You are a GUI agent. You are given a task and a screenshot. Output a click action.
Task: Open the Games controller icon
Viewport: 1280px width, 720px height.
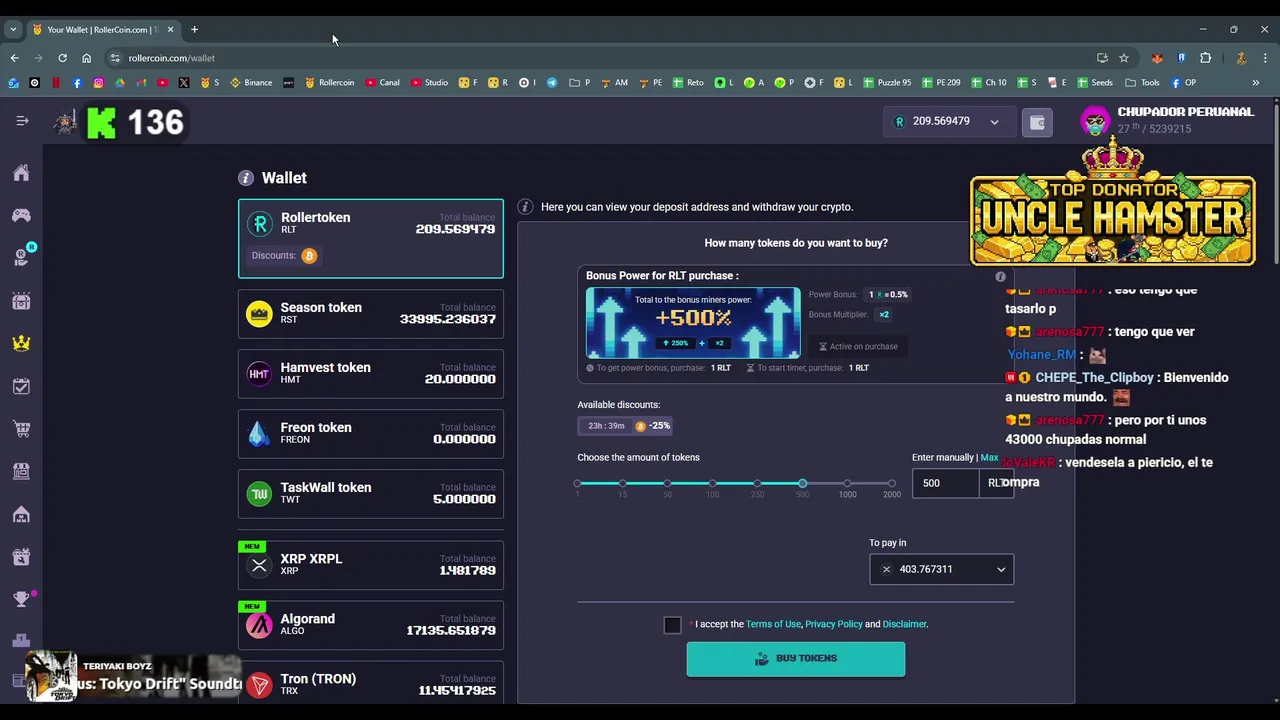(x=21, y=215)
